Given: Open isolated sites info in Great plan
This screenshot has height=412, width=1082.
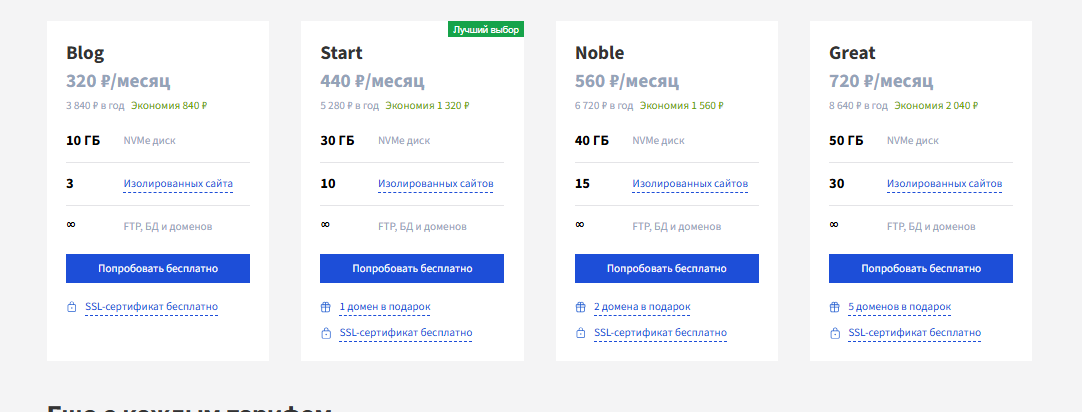Looking at the screenshot, I should coord(944,184).
